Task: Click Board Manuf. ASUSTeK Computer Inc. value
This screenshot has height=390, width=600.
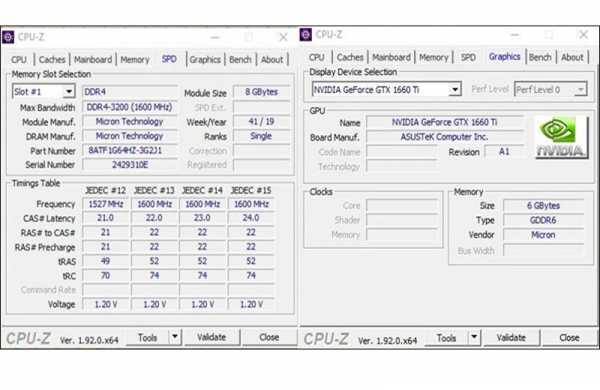Action: [x=445, y=137]
